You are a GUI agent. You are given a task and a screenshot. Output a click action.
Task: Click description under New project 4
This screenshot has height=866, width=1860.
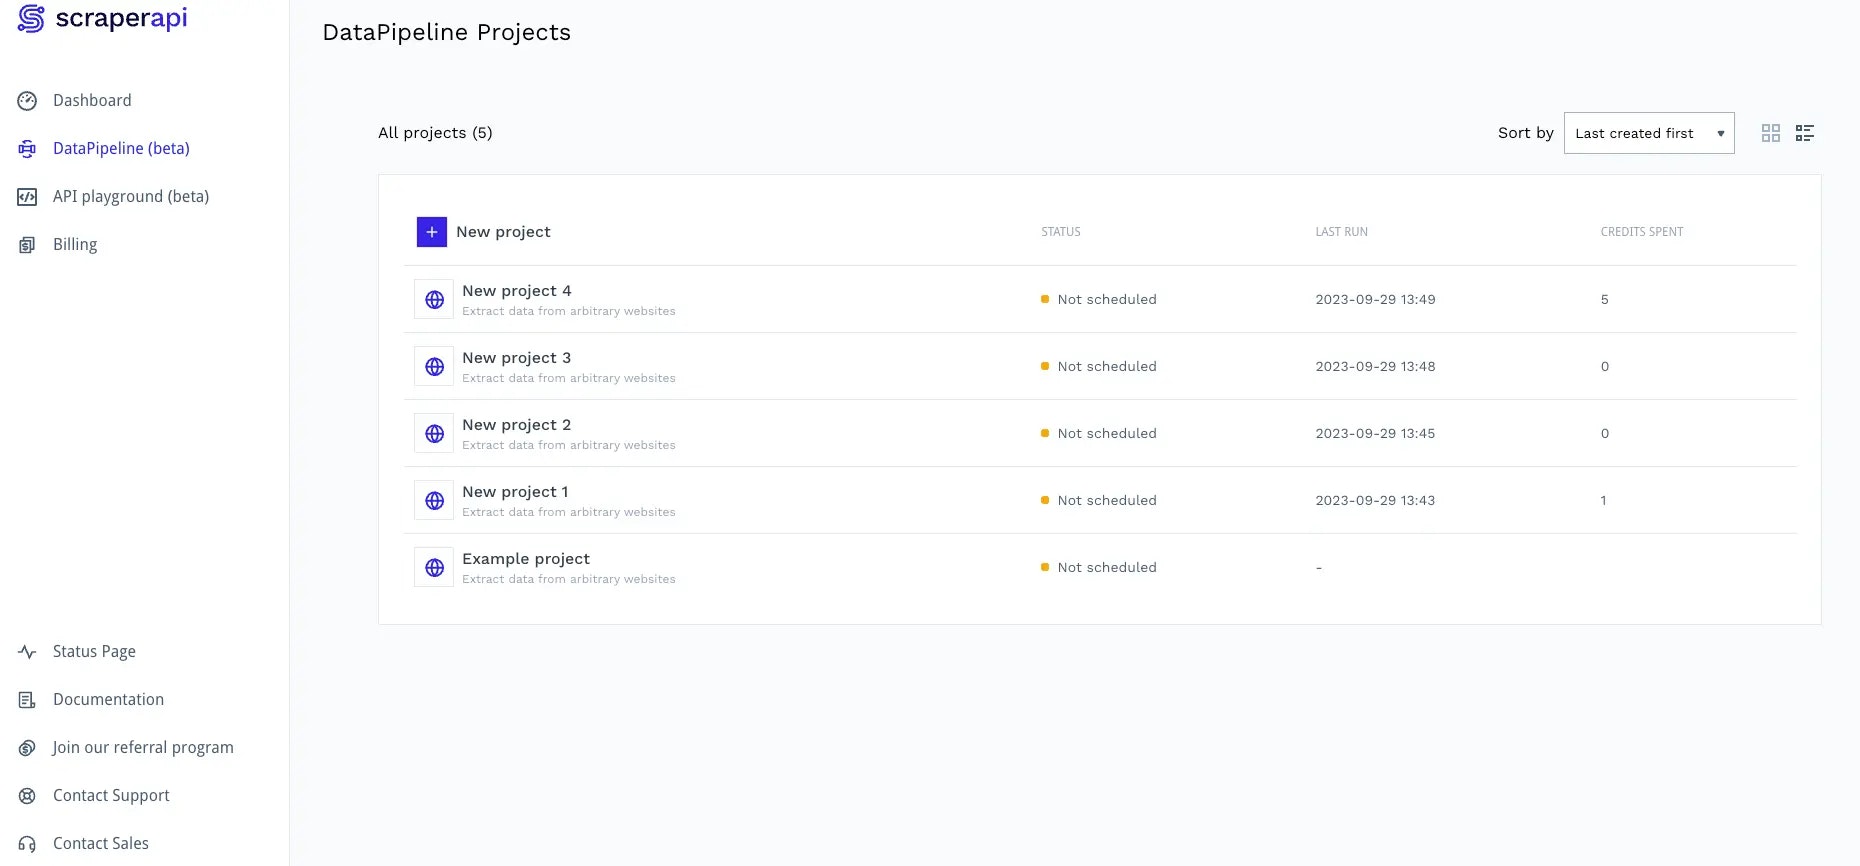coord(569,311)
